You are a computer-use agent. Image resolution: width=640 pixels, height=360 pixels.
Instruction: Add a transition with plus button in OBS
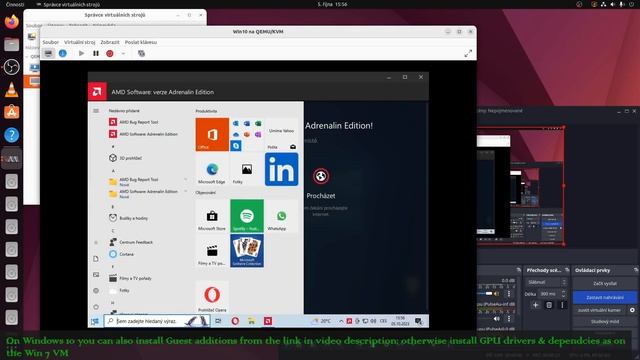pos(536,305)
